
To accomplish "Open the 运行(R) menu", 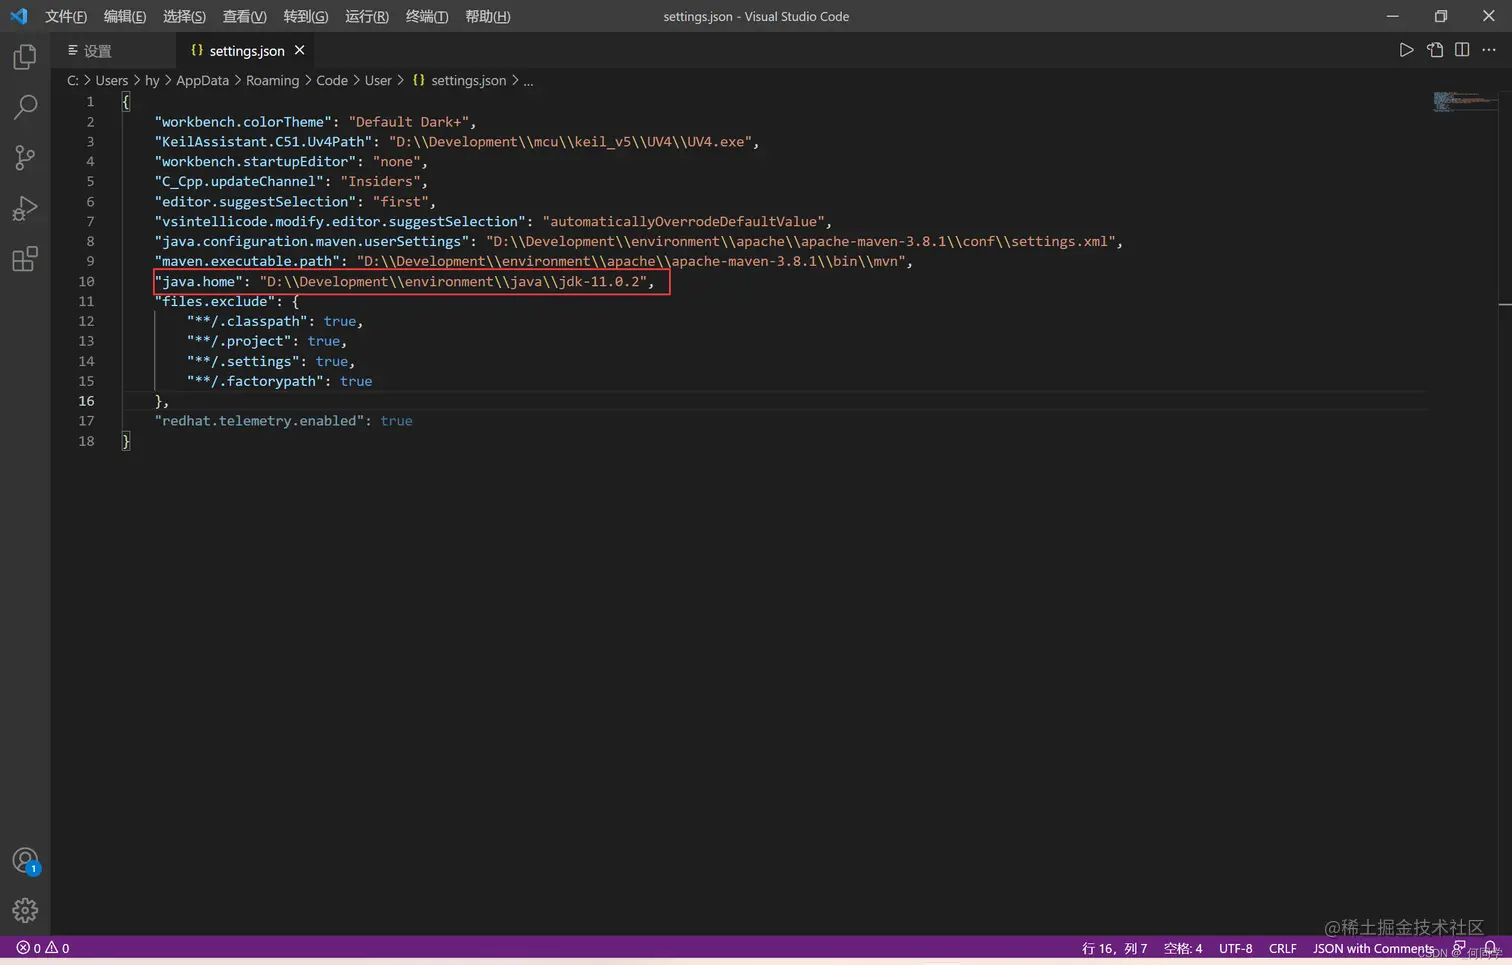I will 367,16.
